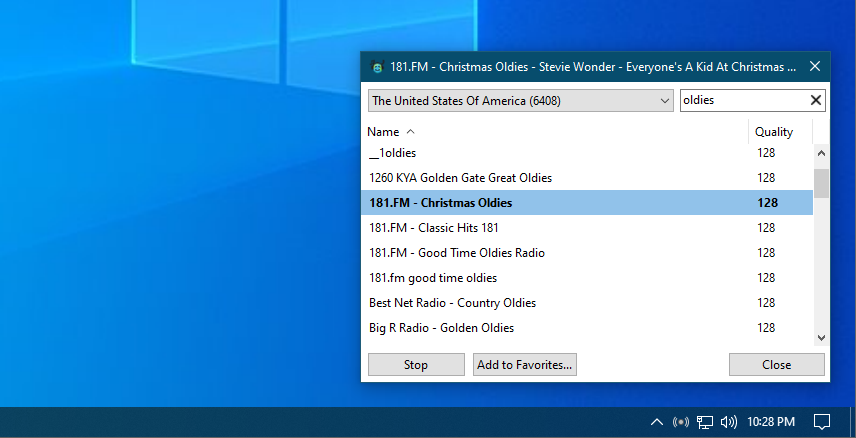Stop the current radio playback

click(416, 365)
